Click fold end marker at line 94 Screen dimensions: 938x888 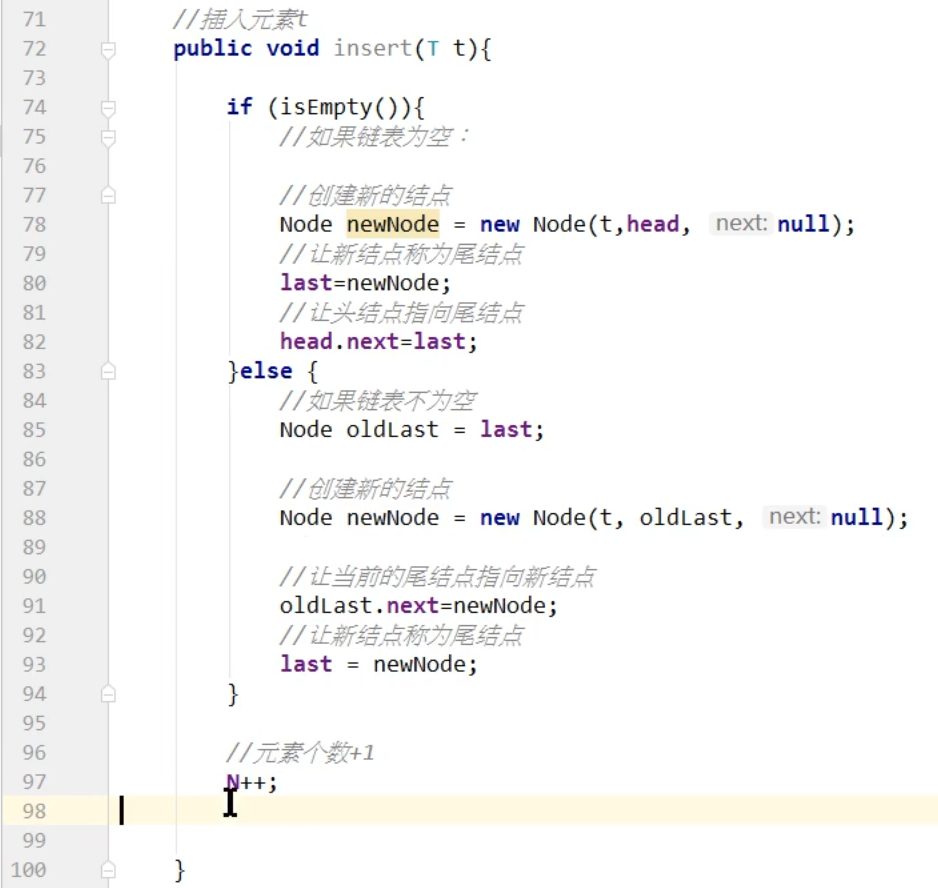[108, 694]
